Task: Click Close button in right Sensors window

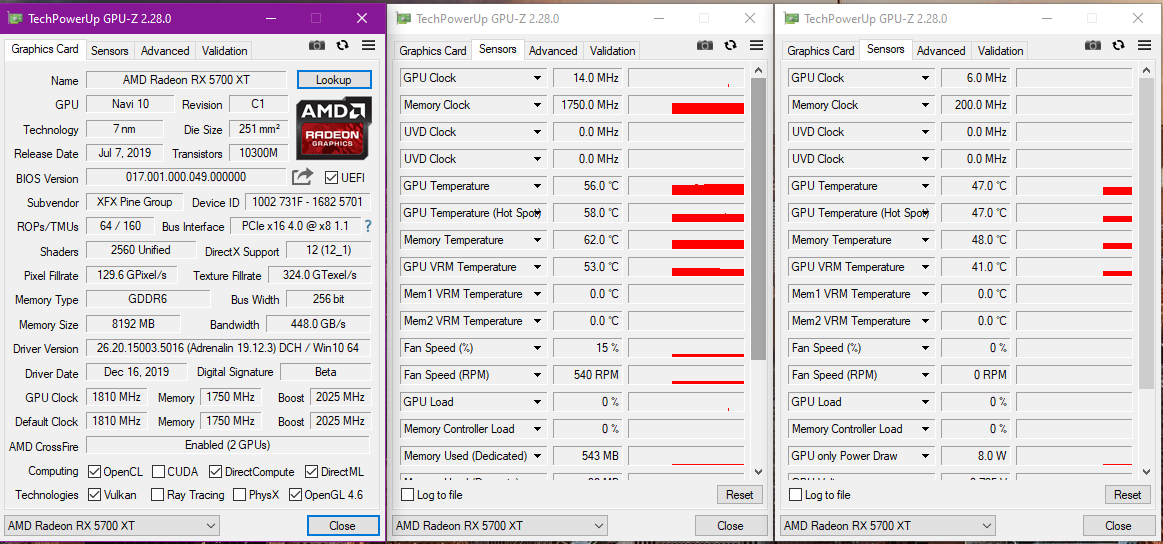Action: tap(1118, 525)
